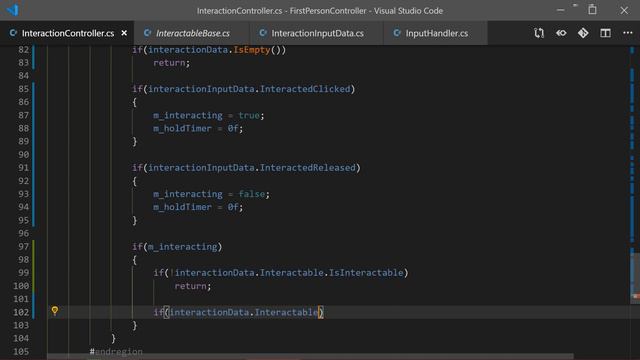
Task: Click the C# file icon on InputHandler.cs tab
Action: click(397, 33)
